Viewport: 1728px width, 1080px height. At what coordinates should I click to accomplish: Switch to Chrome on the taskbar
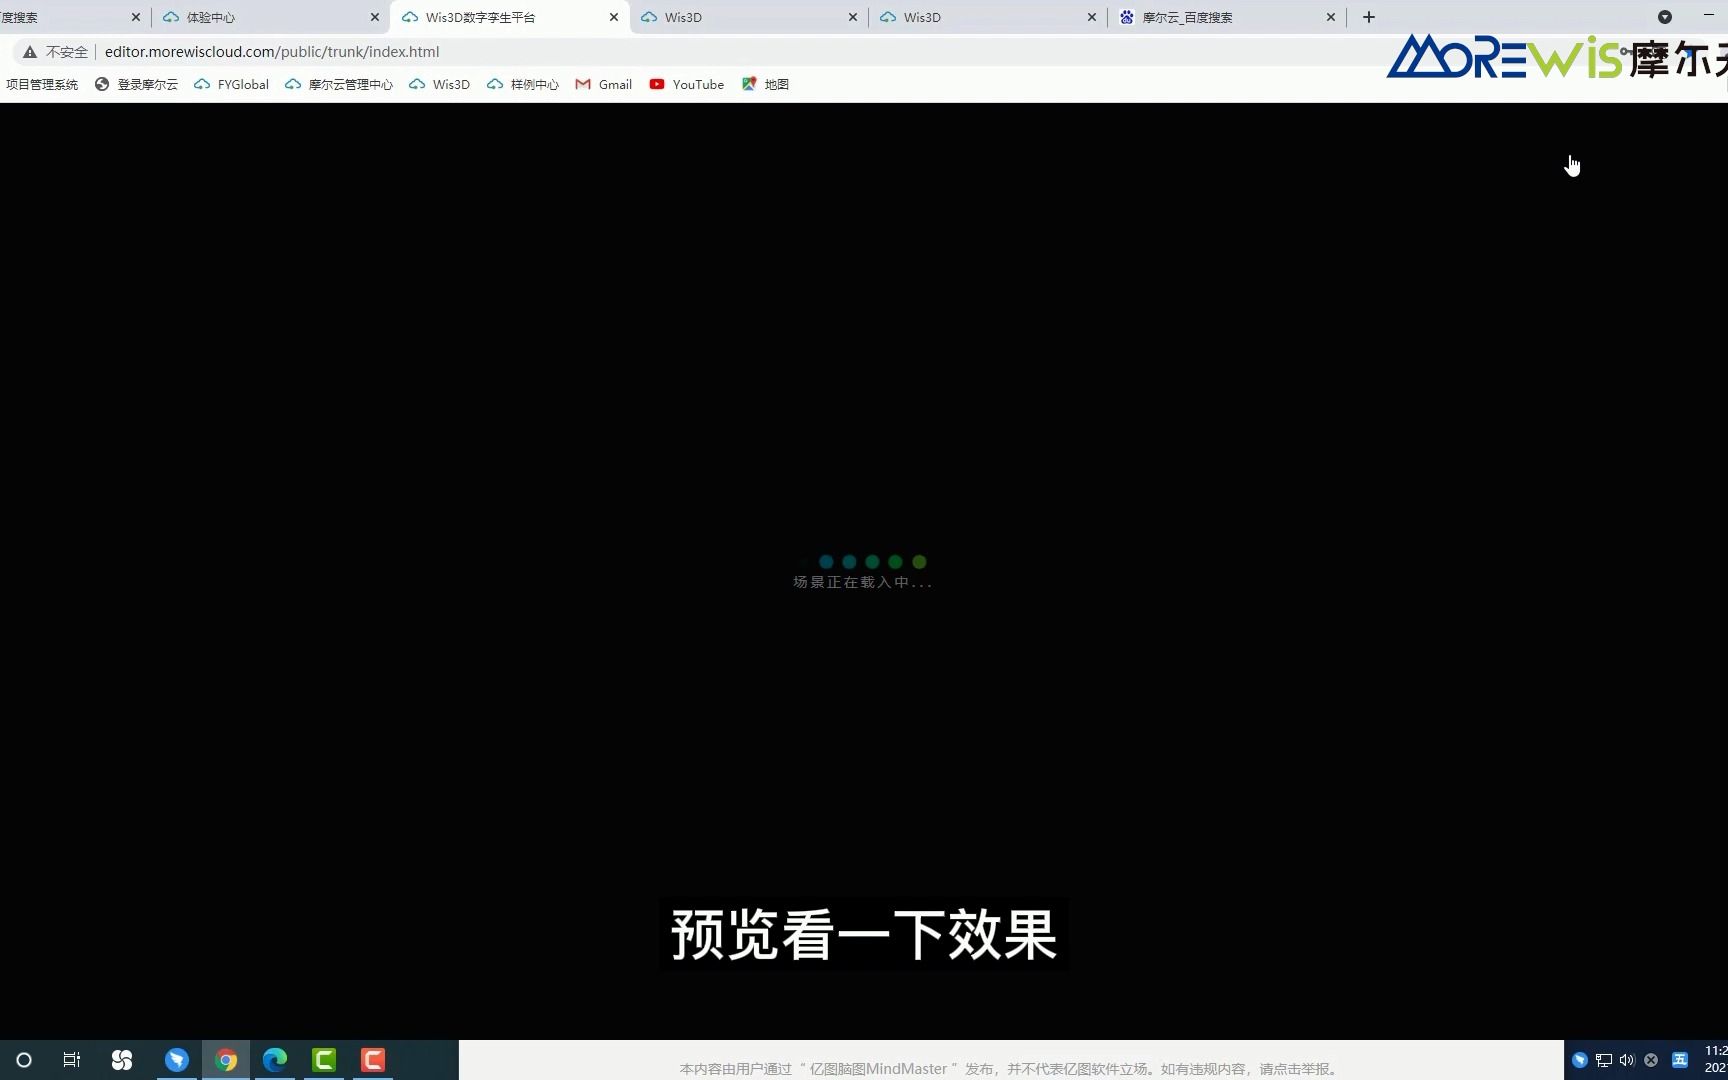coord(226,1060)
